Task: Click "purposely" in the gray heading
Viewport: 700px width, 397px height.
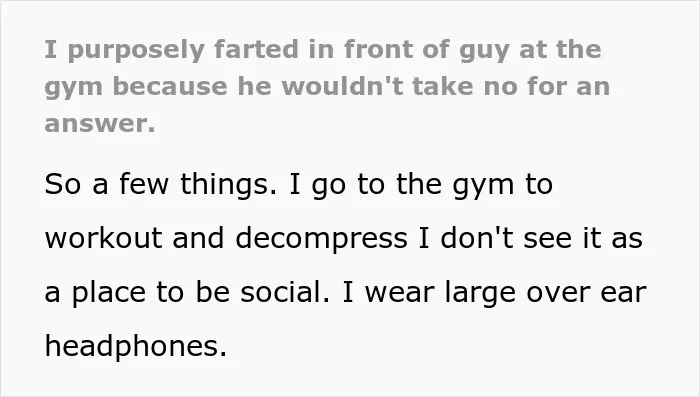Action: [136, 50]
